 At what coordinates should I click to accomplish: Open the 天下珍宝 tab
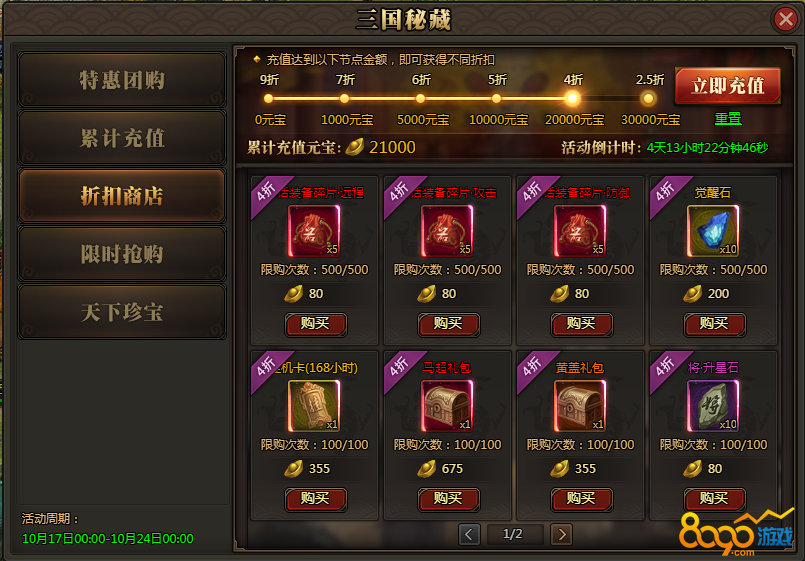(122, 312)
